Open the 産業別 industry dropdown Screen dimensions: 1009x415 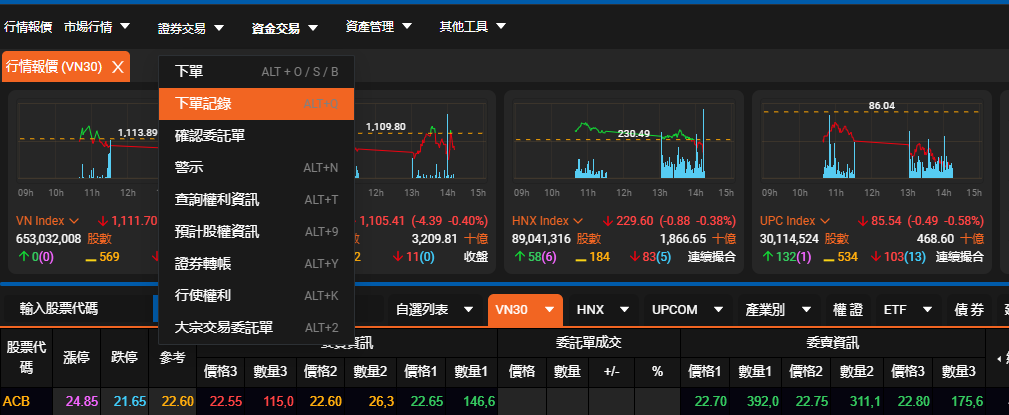coord(777,310)
